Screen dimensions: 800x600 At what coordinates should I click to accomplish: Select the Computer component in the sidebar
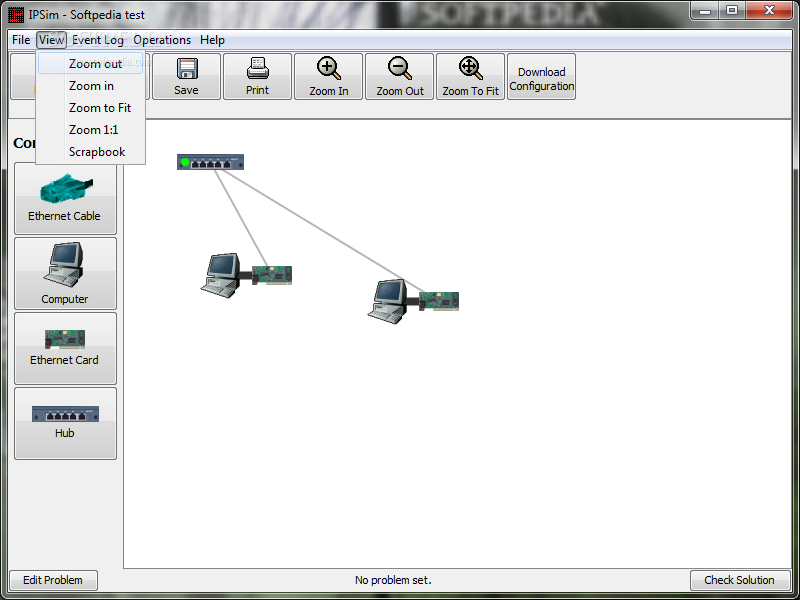pyautogui.click(x=65, y=273)
